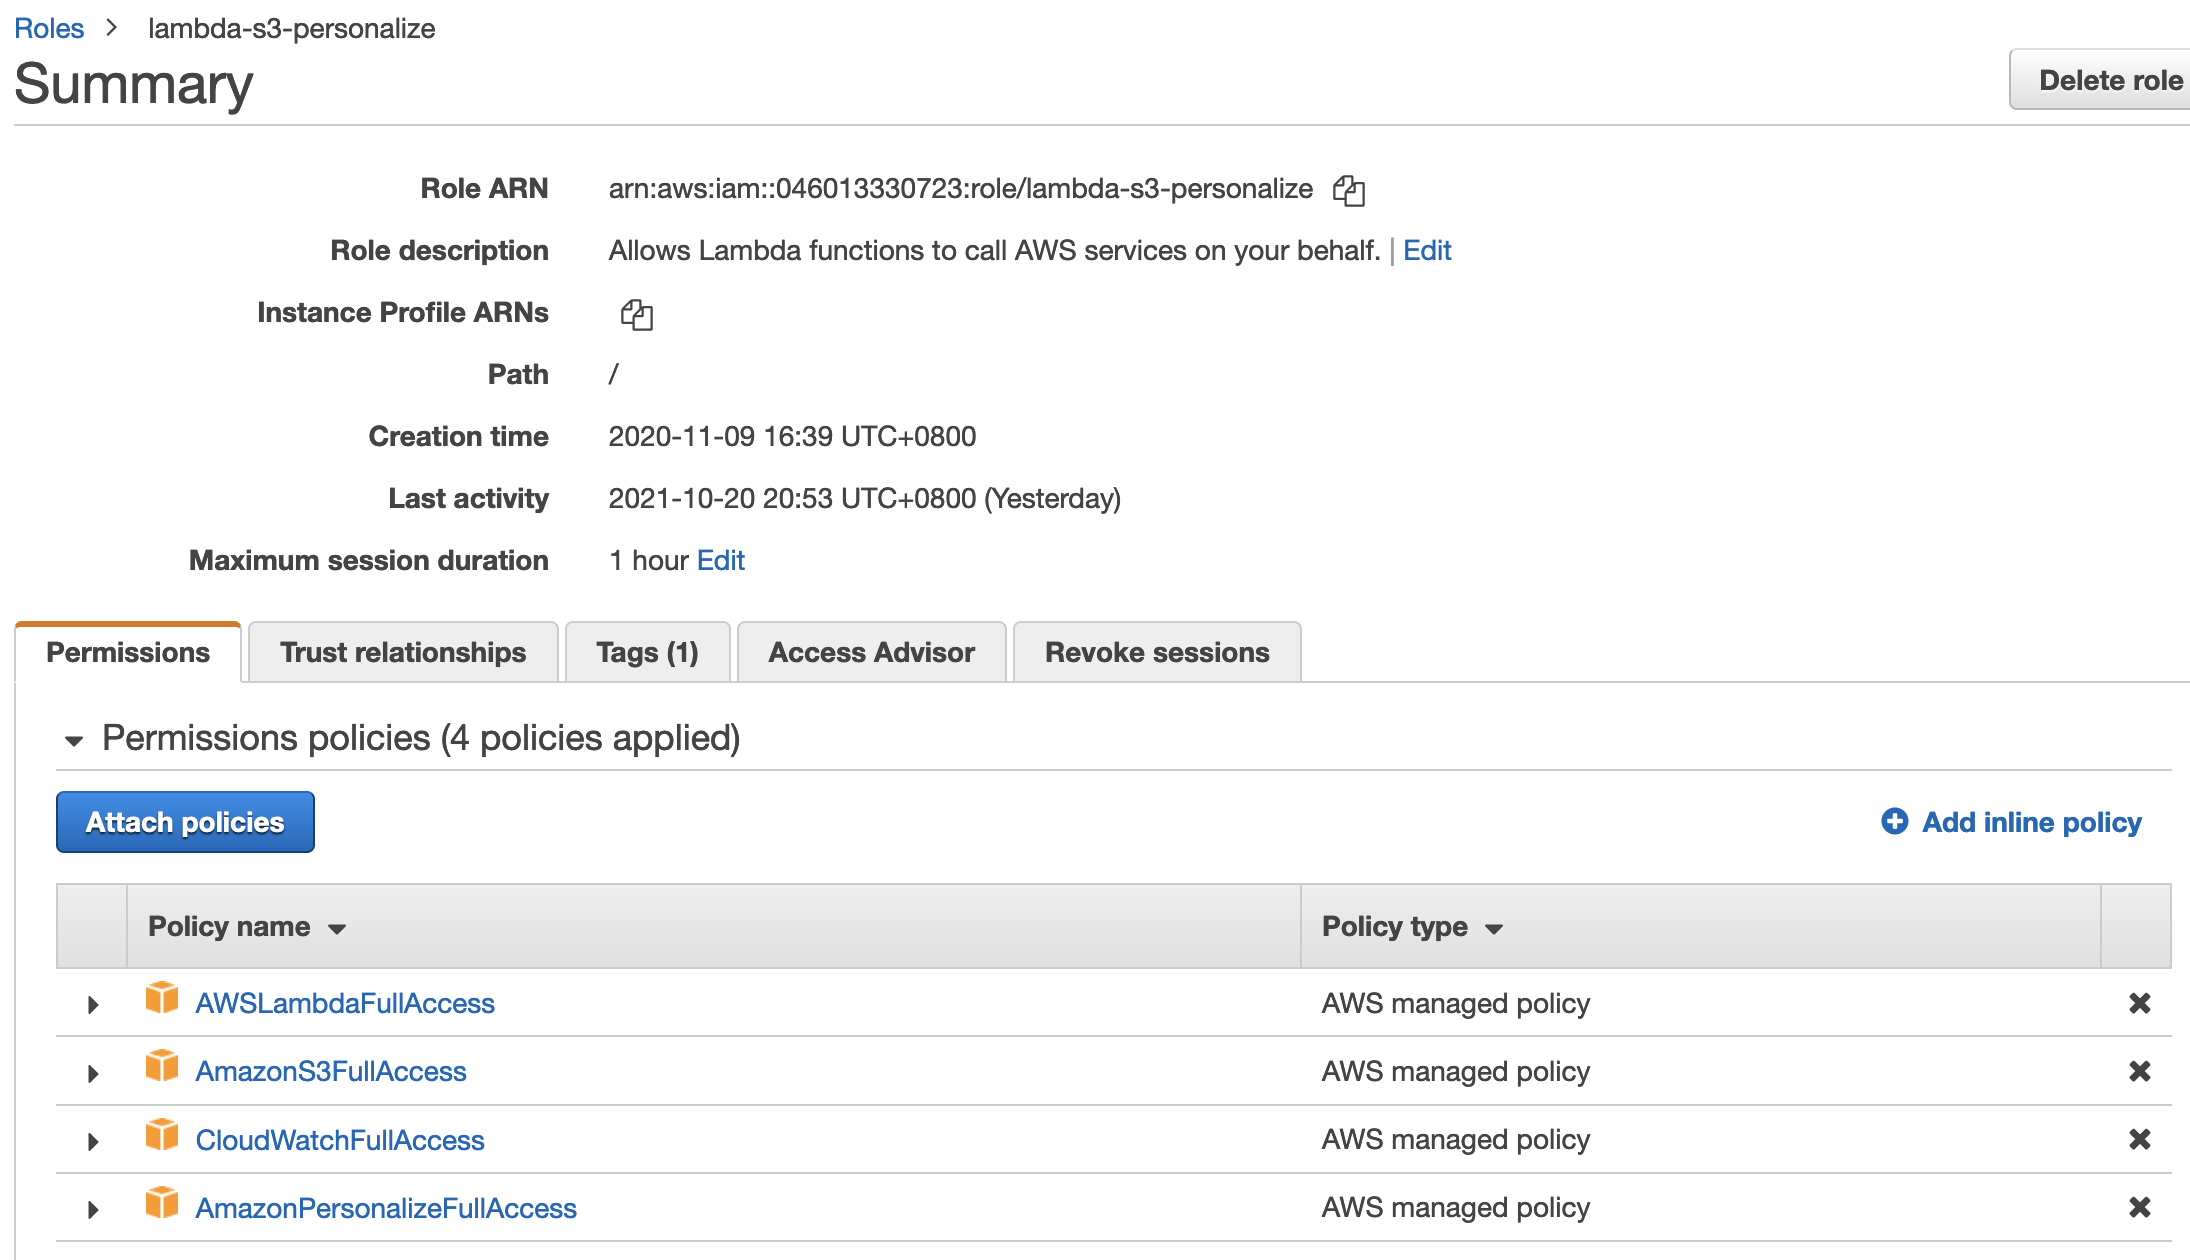The height and width of the screenshot is (1260, 2190).
Task: Click the AmazonS3FullAccess policy box icon
Action: coord(162,1067)
